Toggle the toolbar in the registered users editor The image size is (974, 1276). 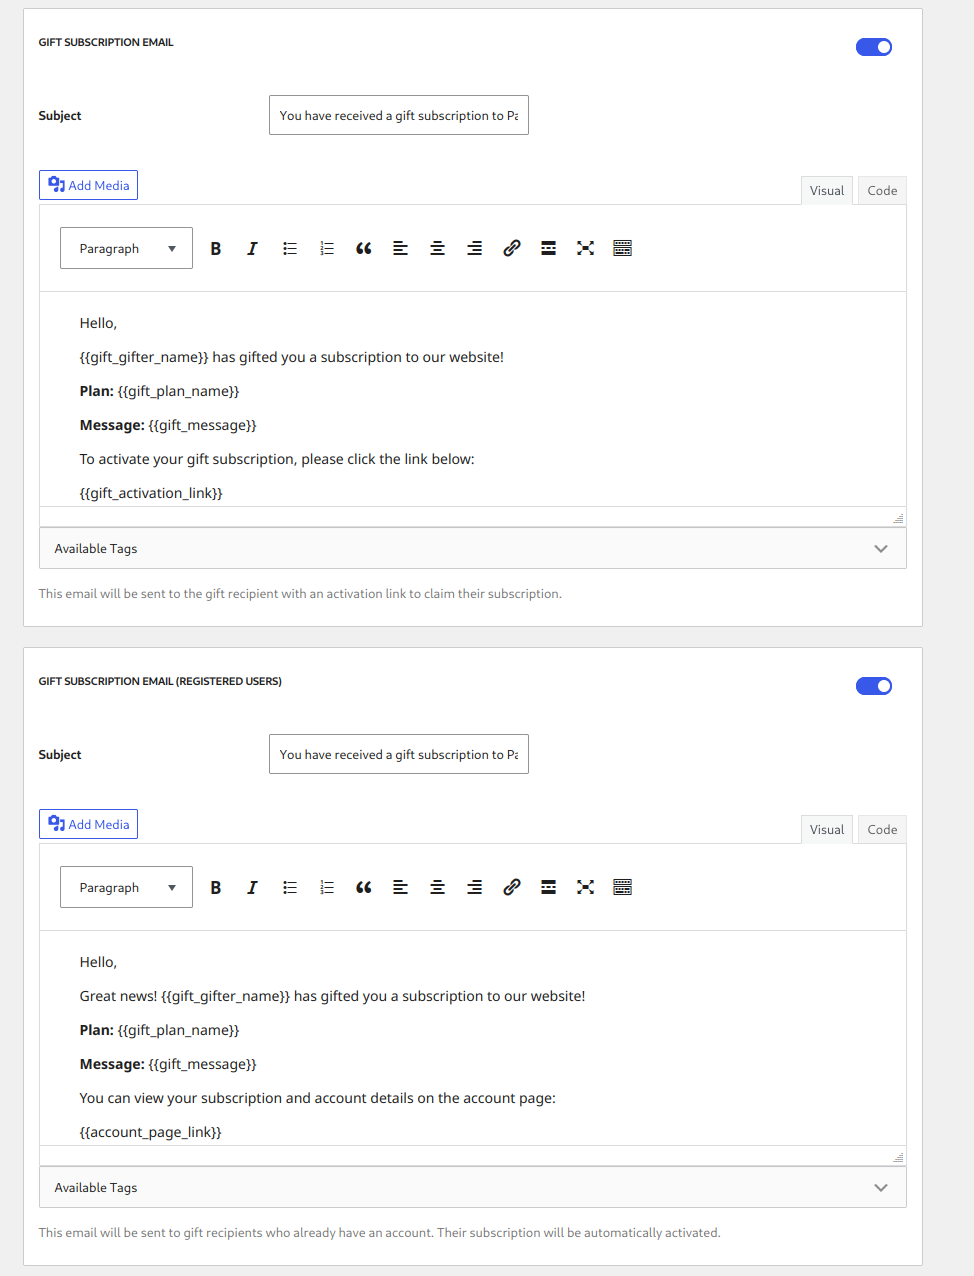click(622, 888)
